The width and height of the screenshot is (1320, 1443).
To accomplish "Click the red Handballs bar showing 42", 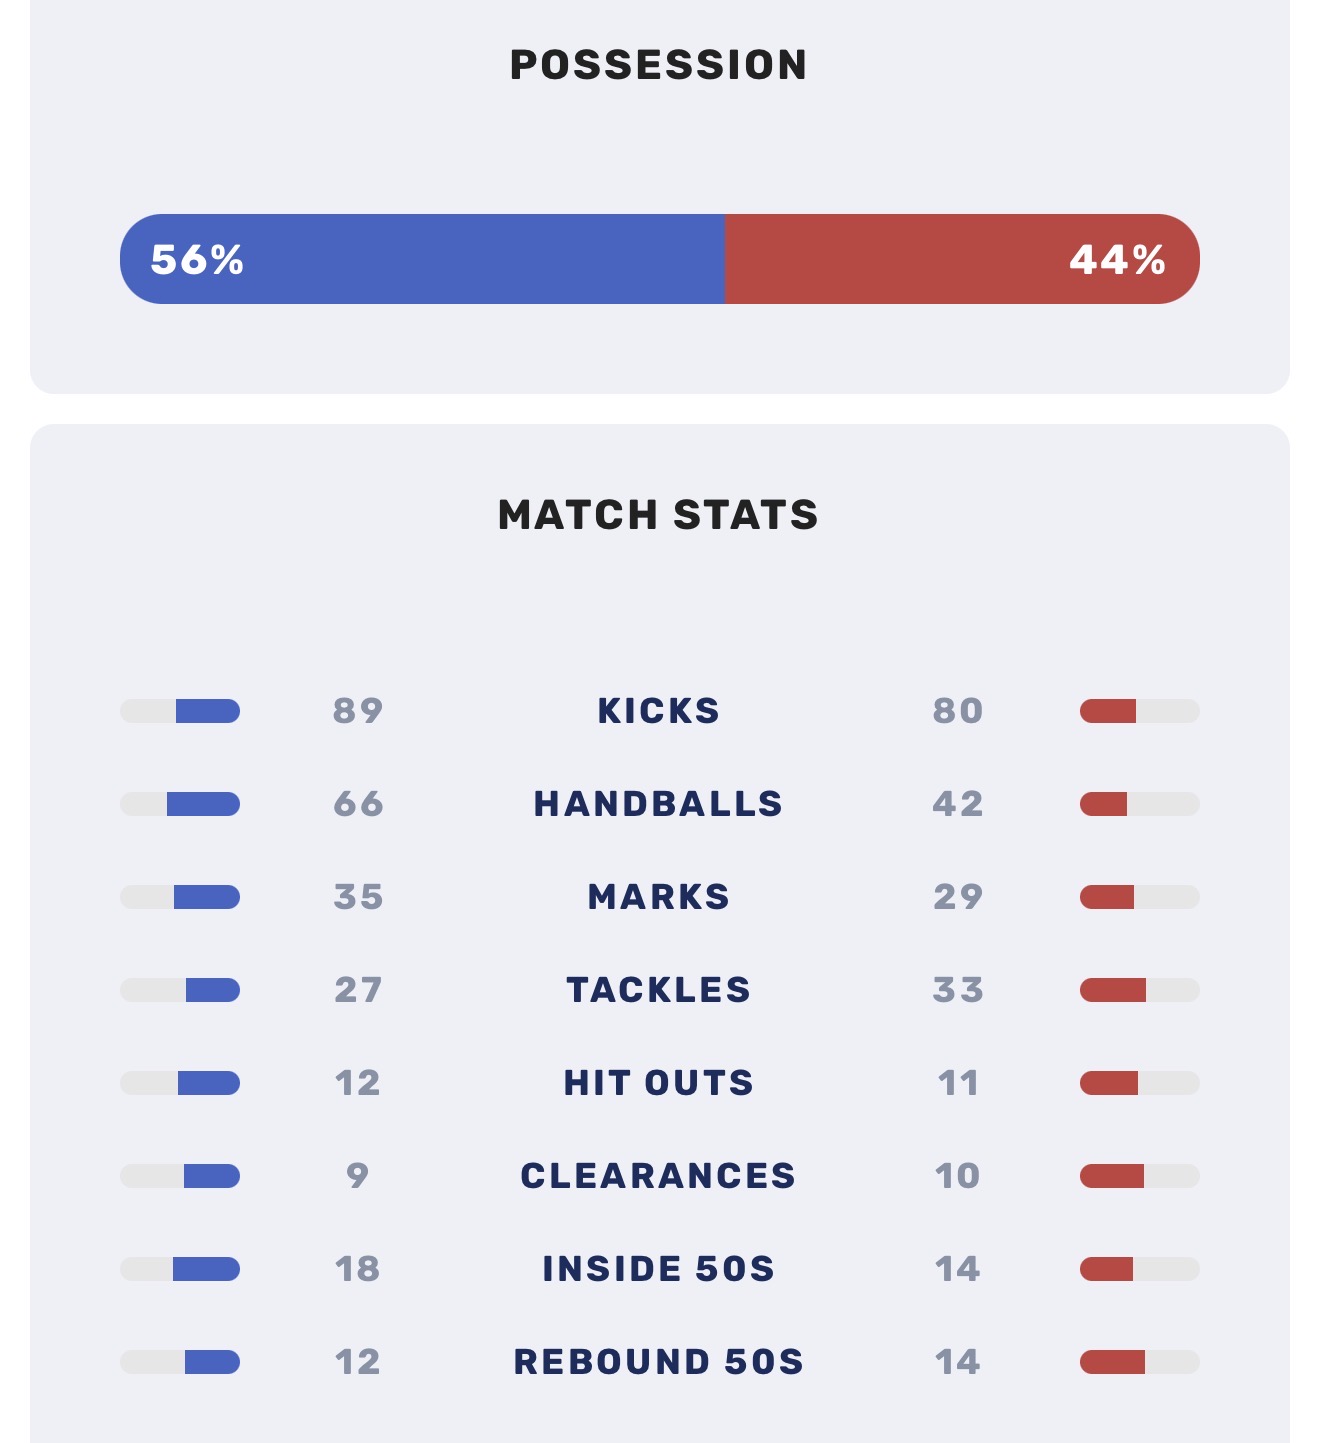I will tap(1140, 804).
